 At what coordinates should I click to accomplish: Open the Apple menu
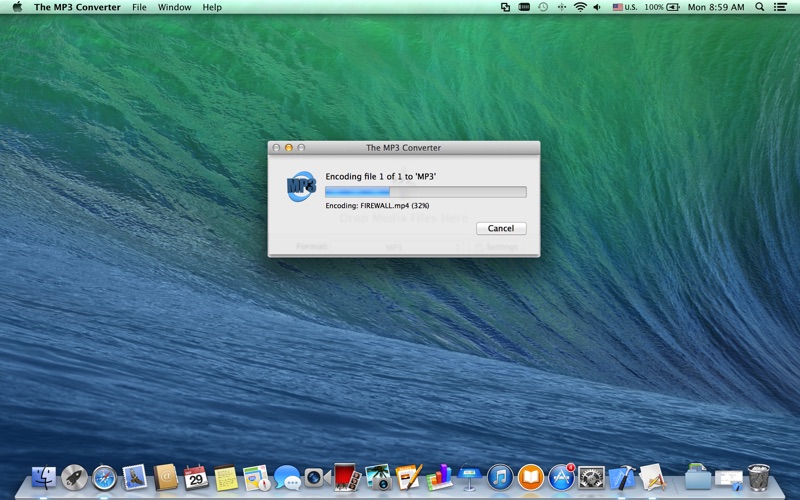tap(17, 7)
